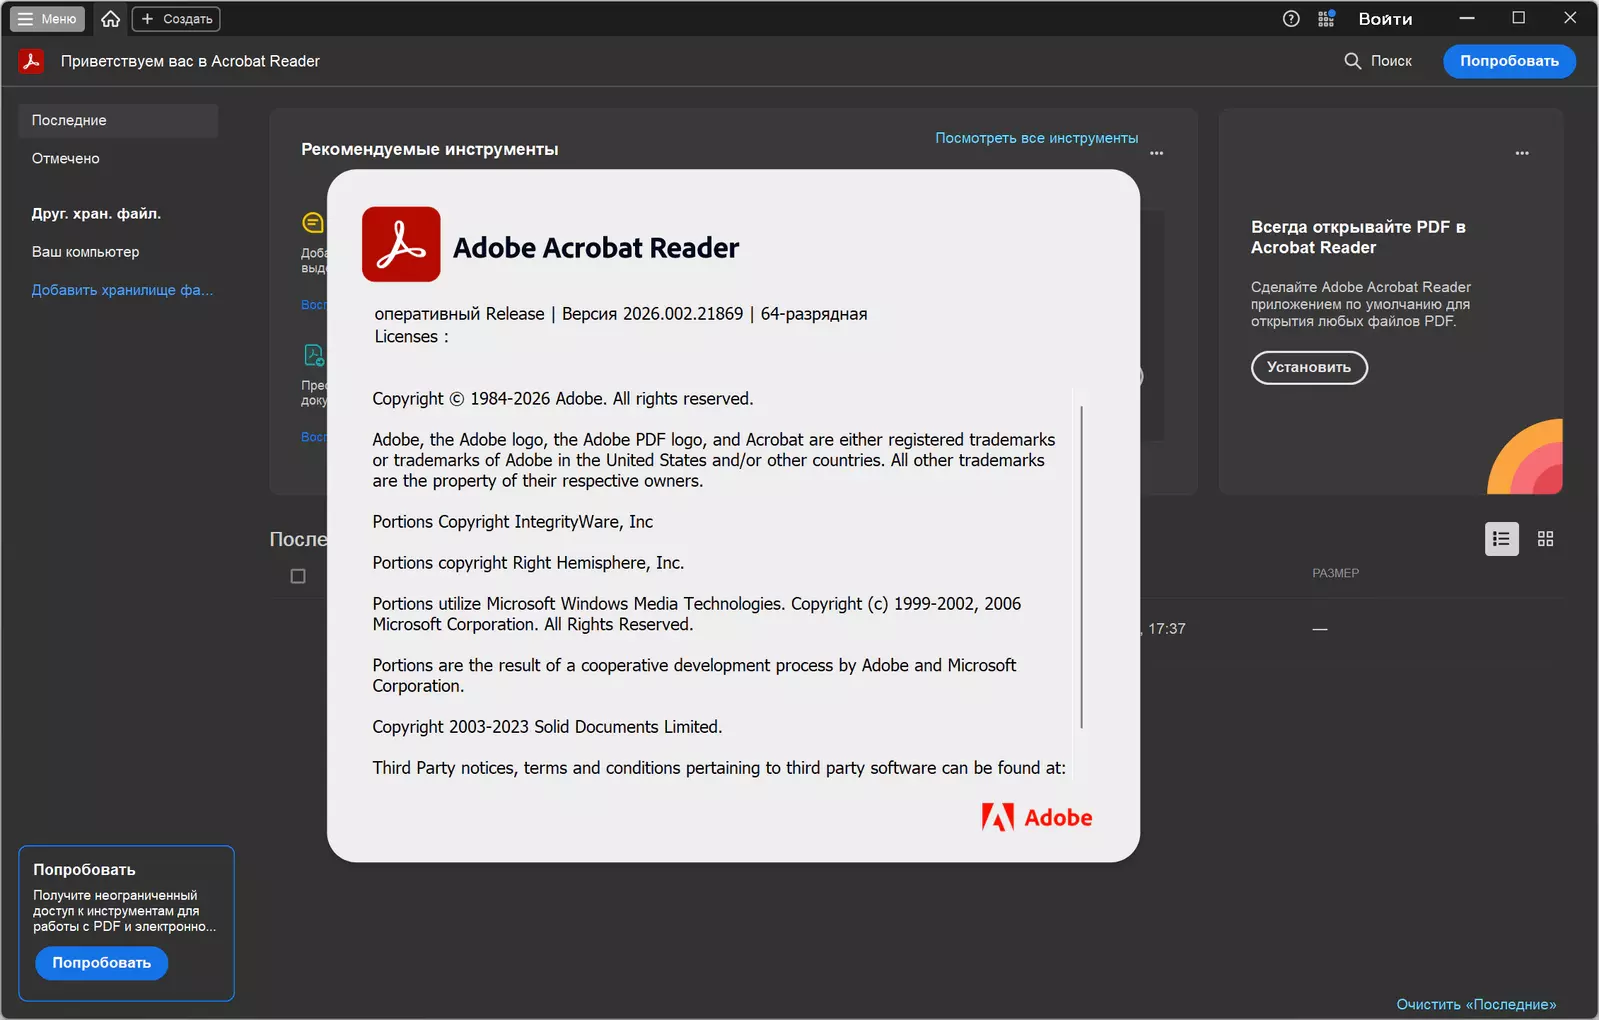1599x1020 pixels.
Task: Click the top Попробовать button
Action: pyautogui.click(x=1509, y=61)
